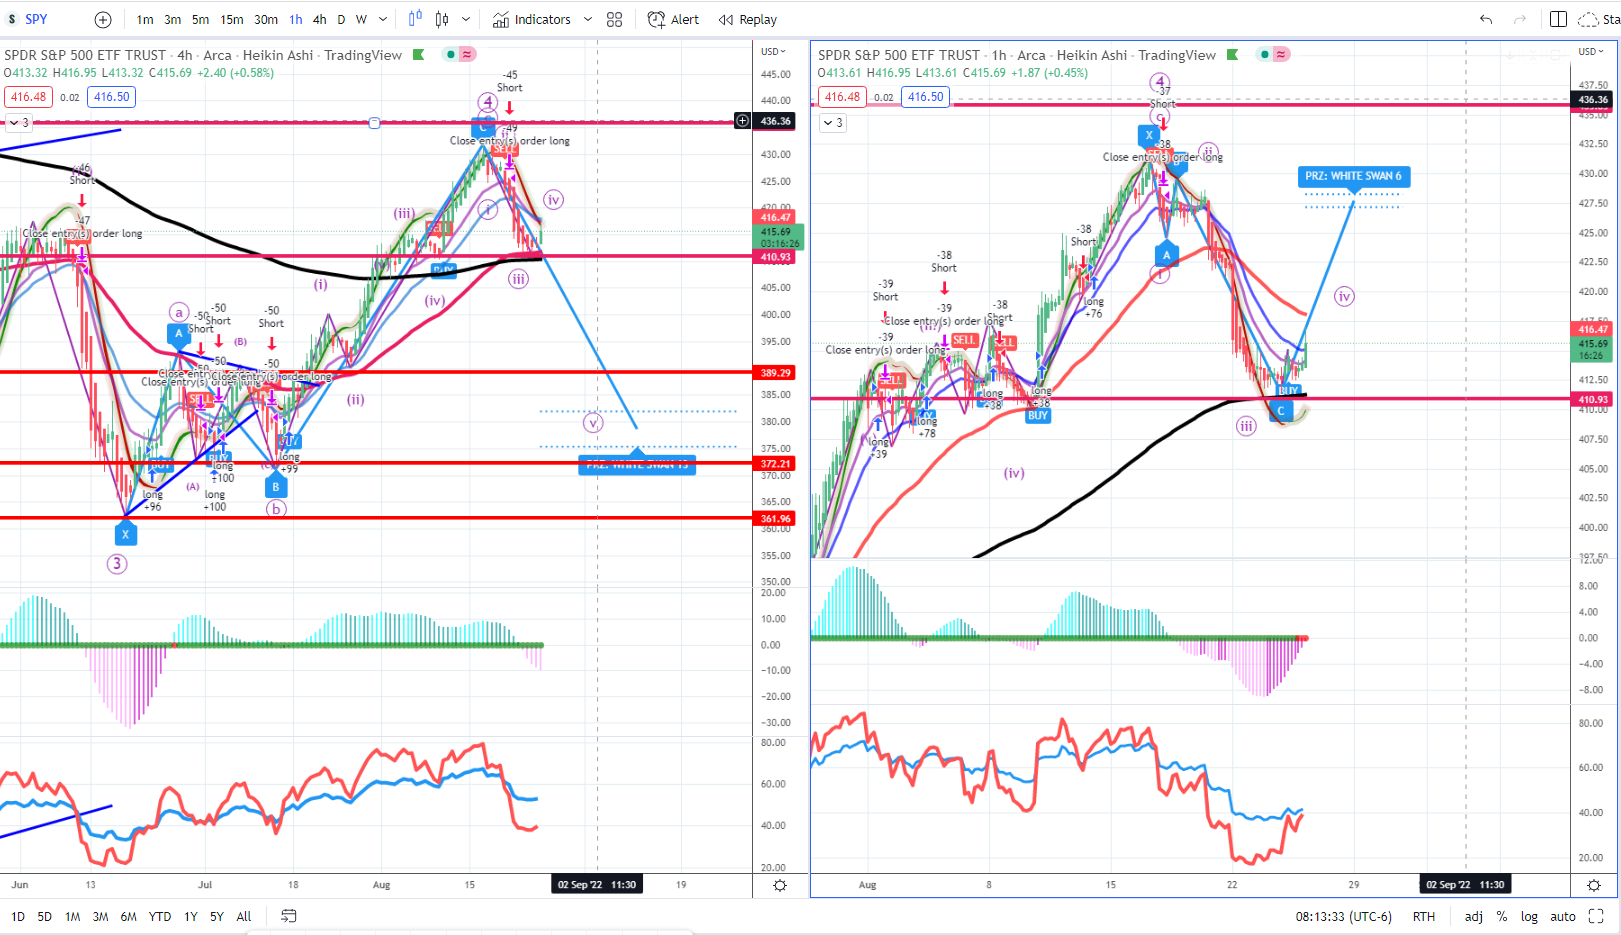Expand the timeframe list dropdown
Screen dimensions: 1621x935
pyautogui.click(x=384, y=19)
